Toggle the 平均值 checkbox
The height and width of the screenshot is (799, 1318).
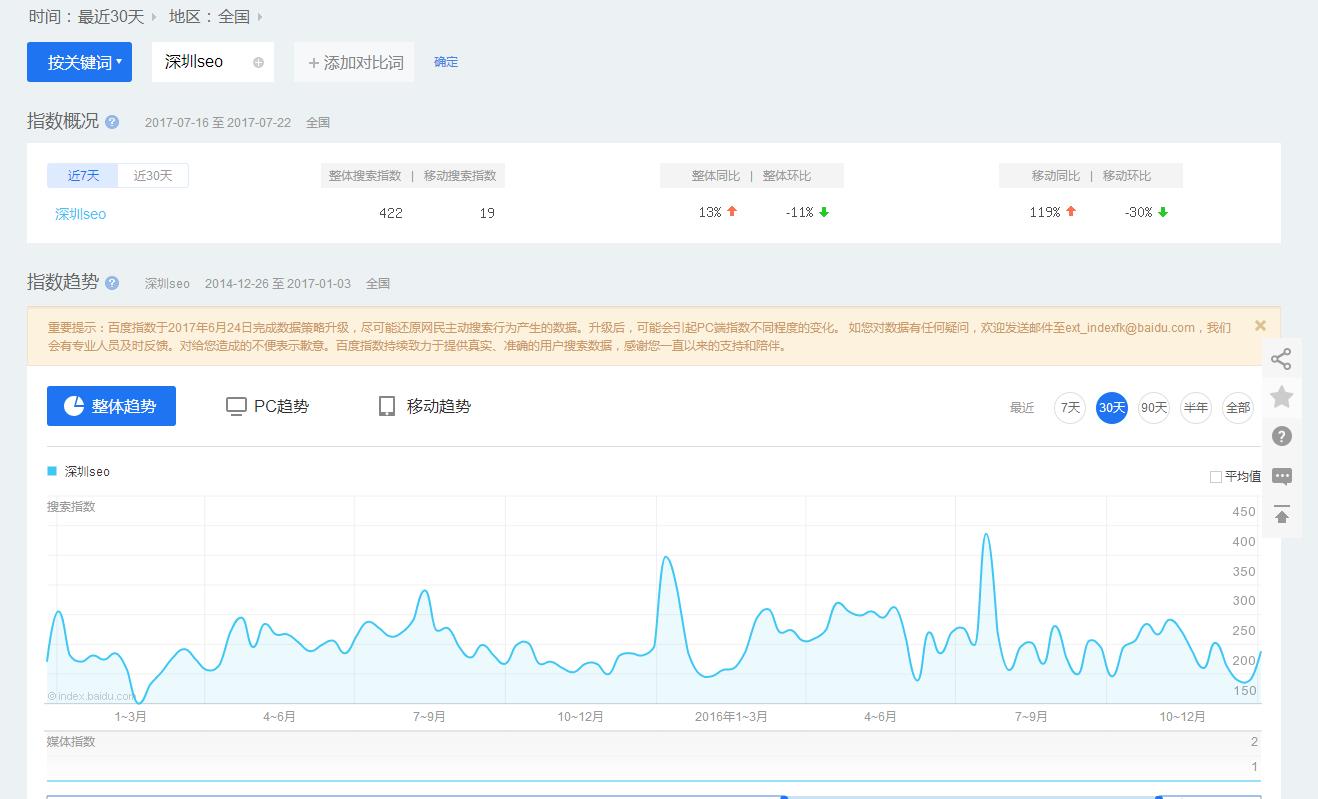pos(1216,477)
